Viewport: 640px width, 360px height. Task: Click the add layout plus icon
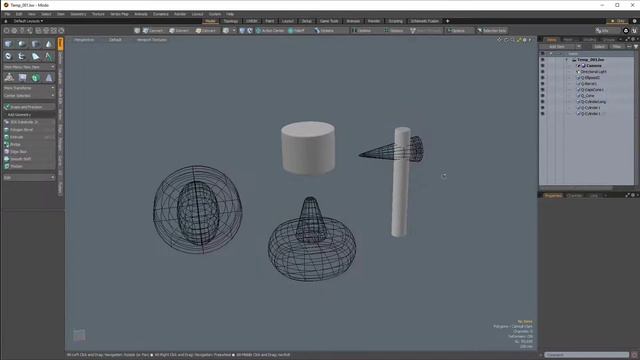[448, 21]
